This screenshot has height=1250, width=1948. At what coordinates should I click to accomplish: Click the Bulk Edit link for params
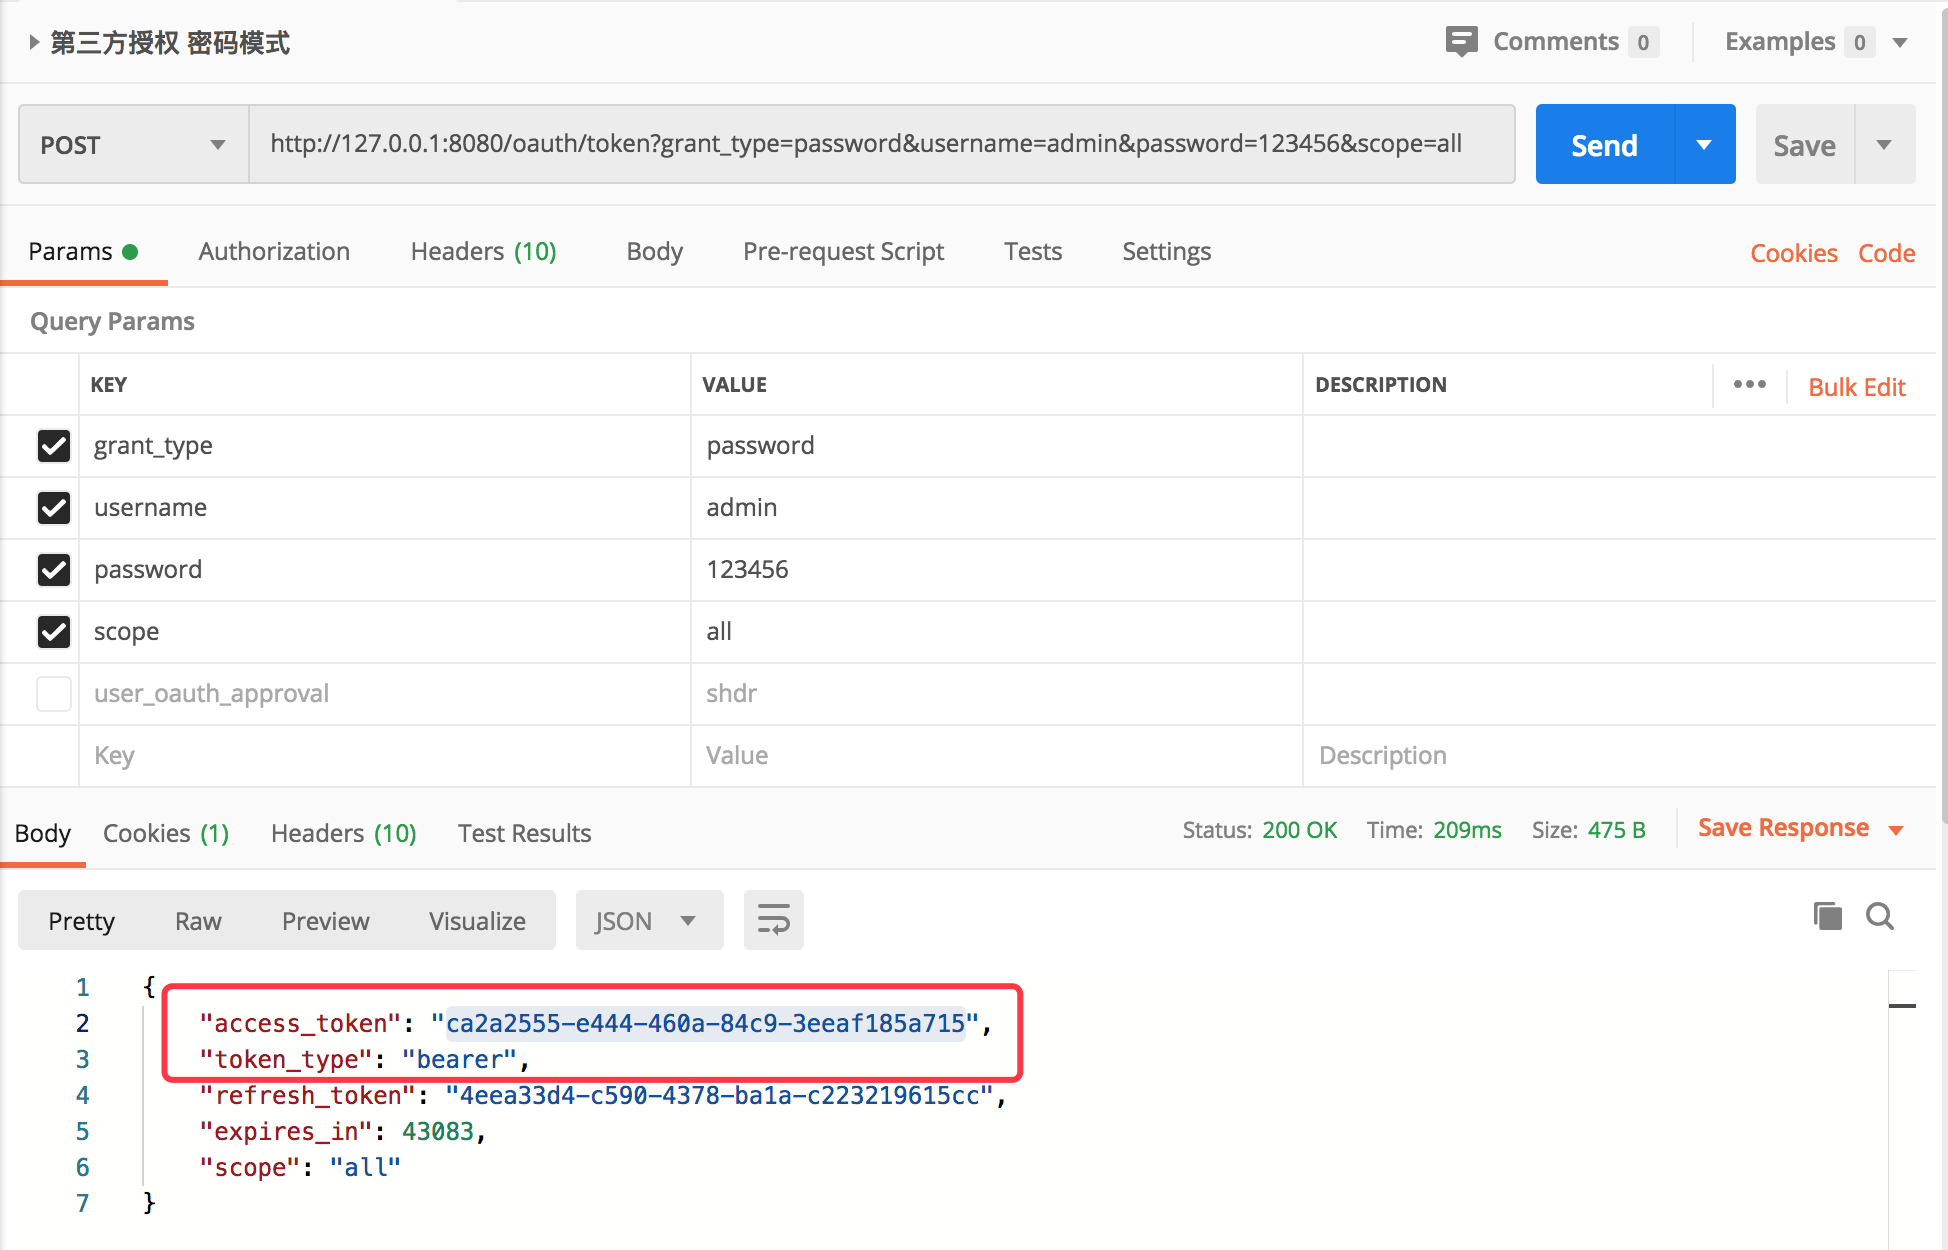pos(1857,384)
